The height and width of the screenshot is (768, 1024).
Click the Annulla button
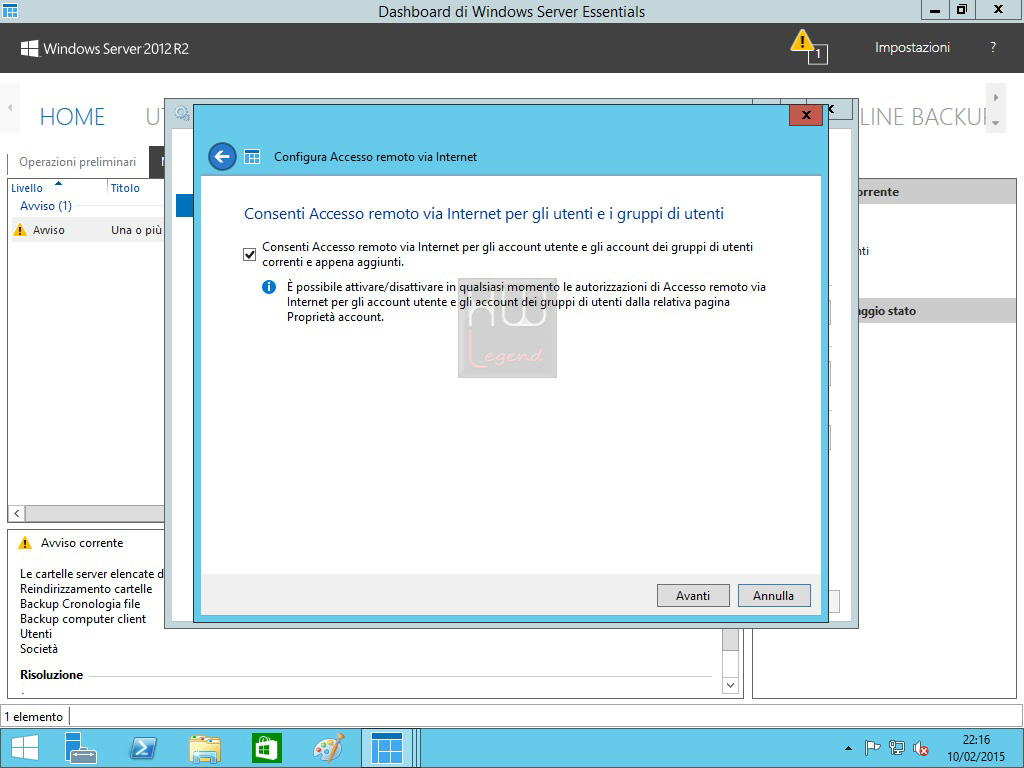click(774, 596)
